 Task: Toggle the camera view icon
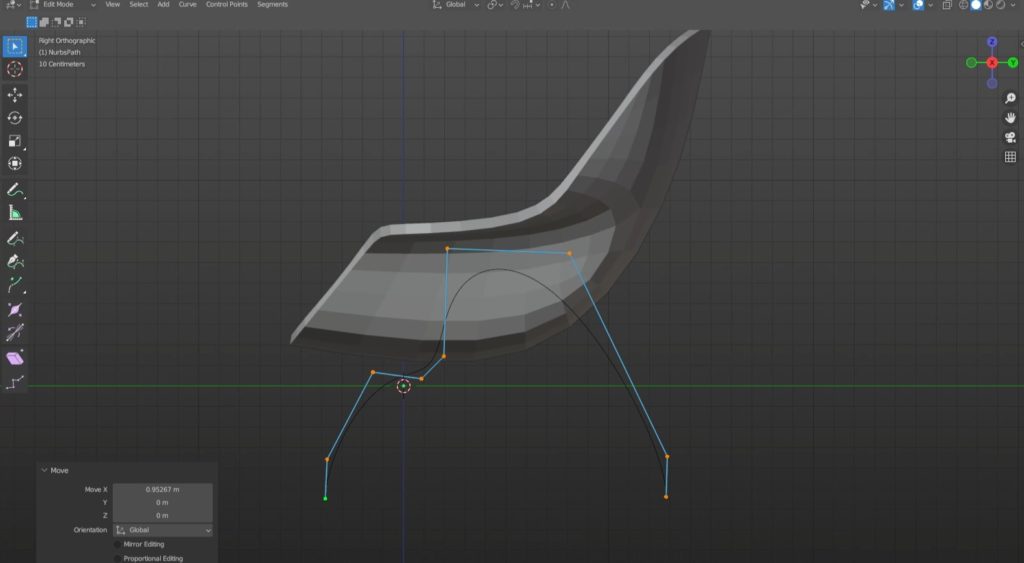1010,137
